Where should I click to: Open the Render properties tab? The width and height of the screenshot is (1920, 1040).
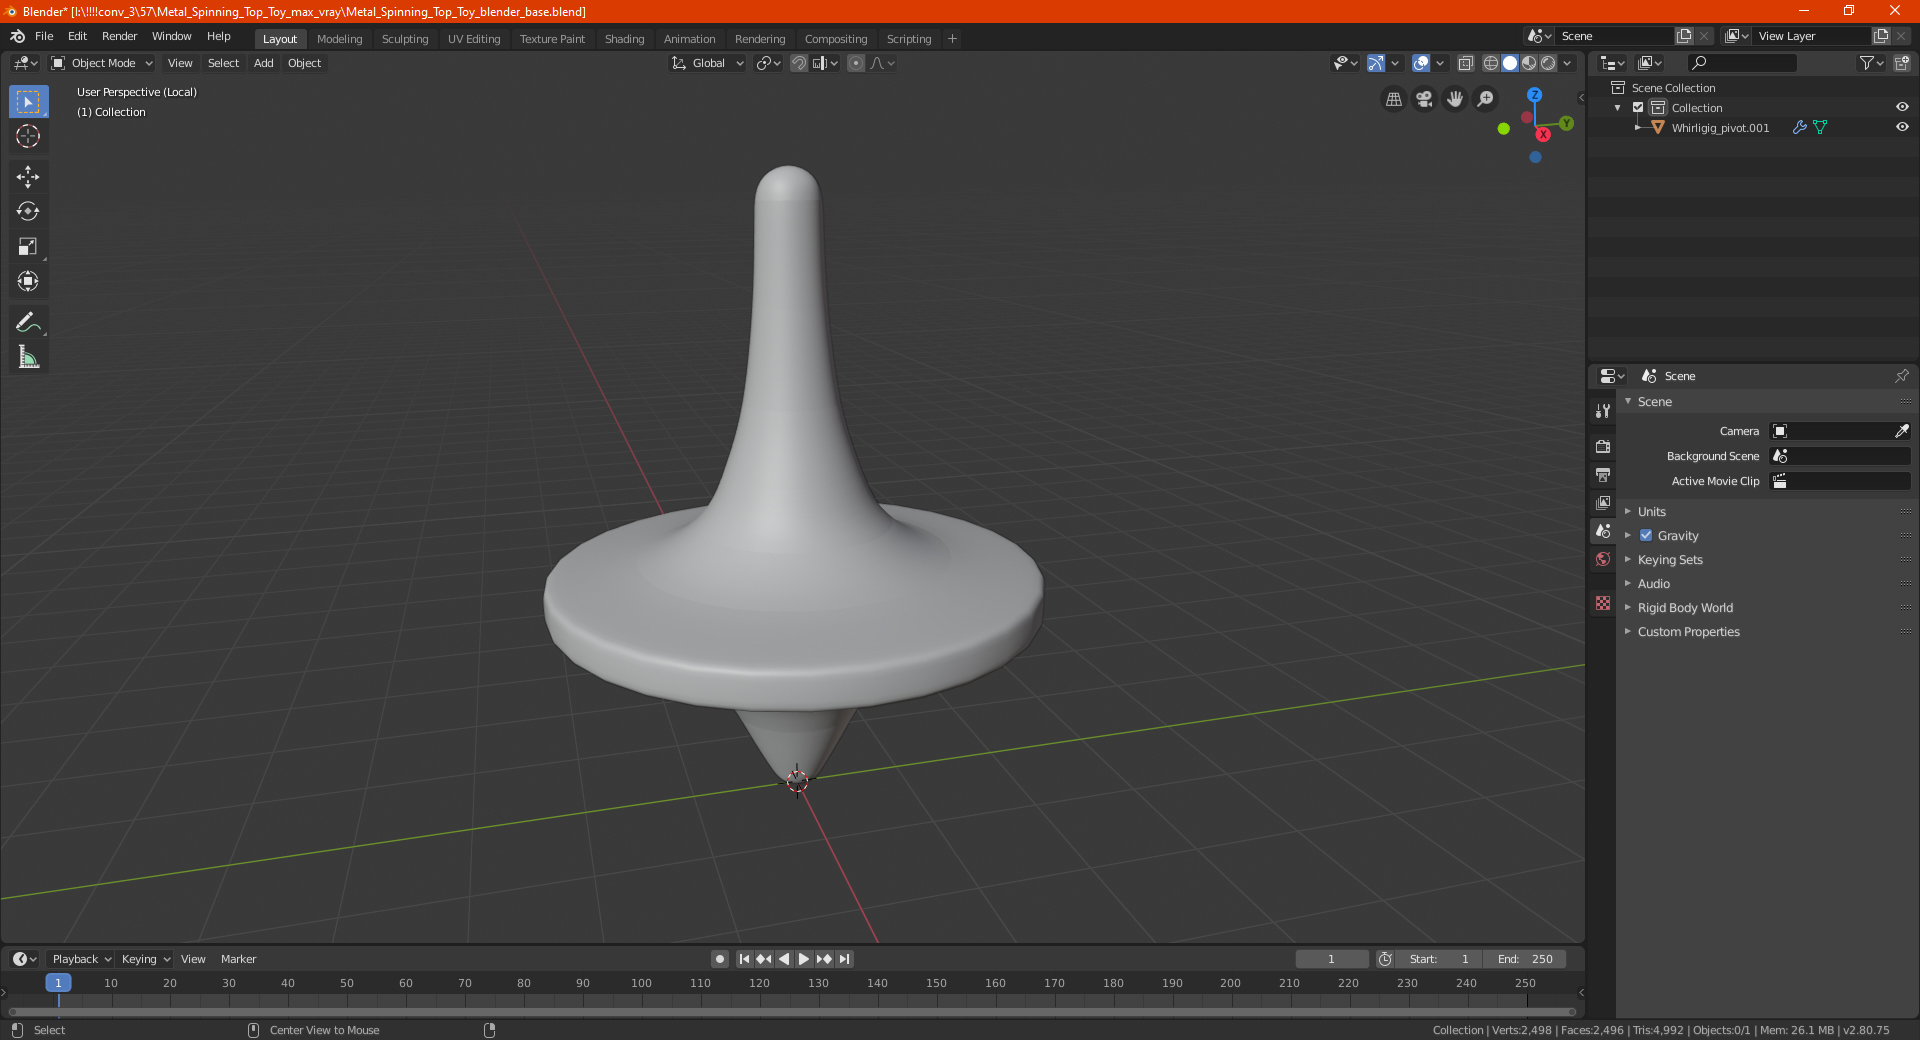click(1603, 446)
